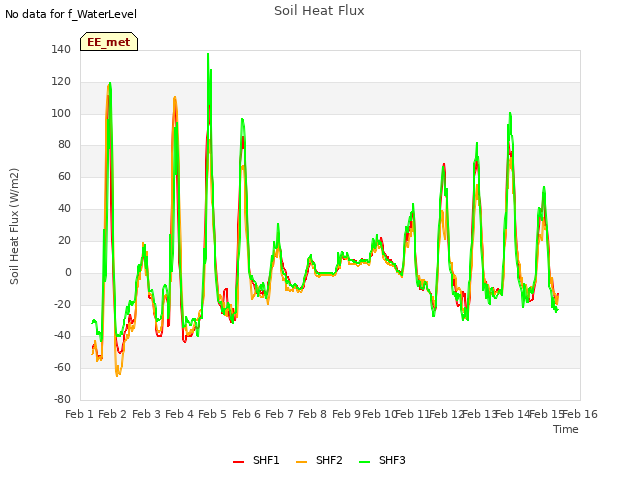Click the 'Feb 8' x-axis tick label
640x480 pixels.
tap(313, 414)
